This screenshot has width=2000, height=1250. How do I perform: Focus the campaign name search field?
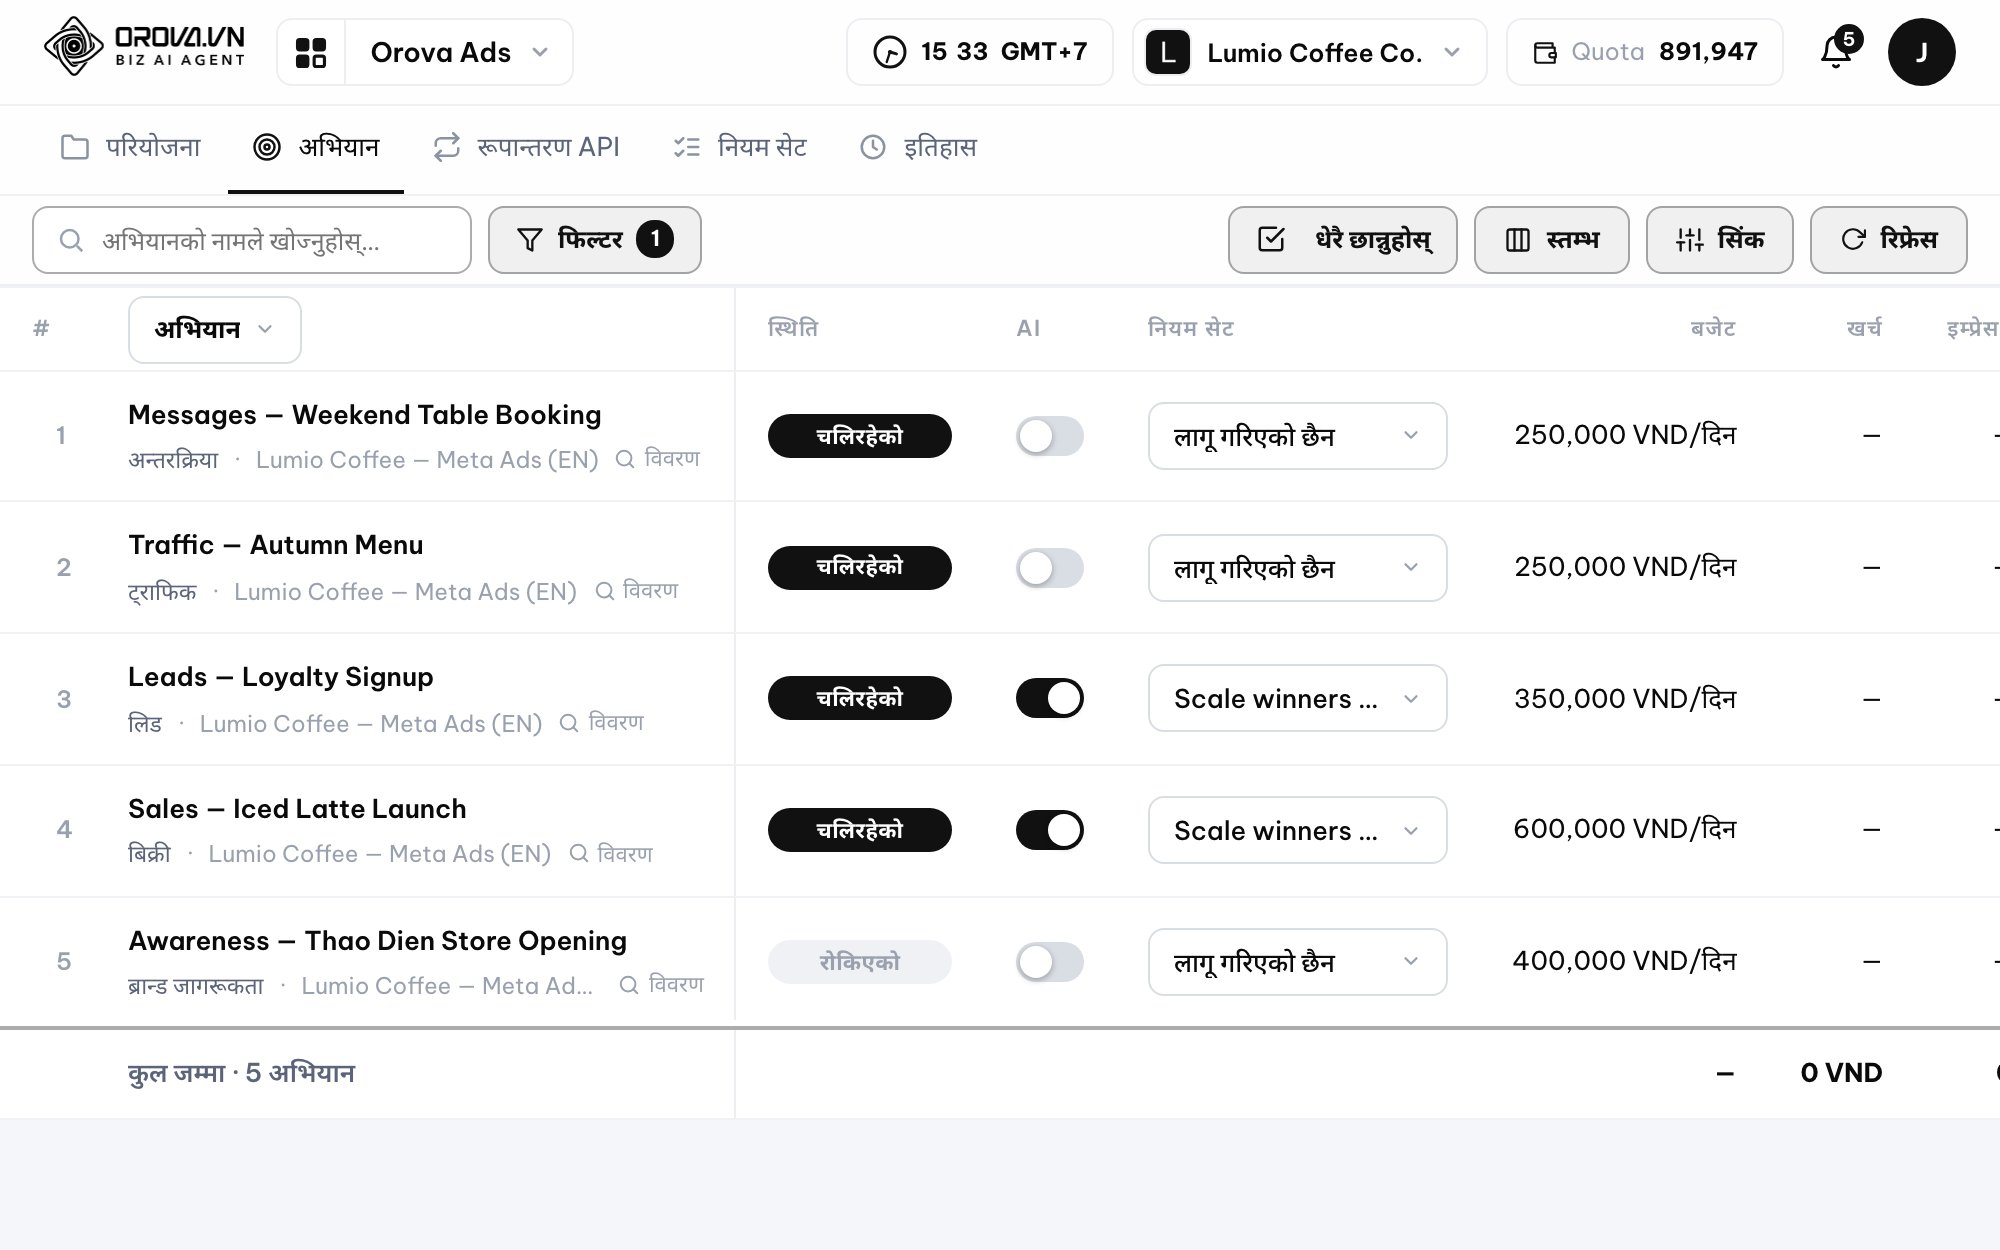(x=252, y=240)
